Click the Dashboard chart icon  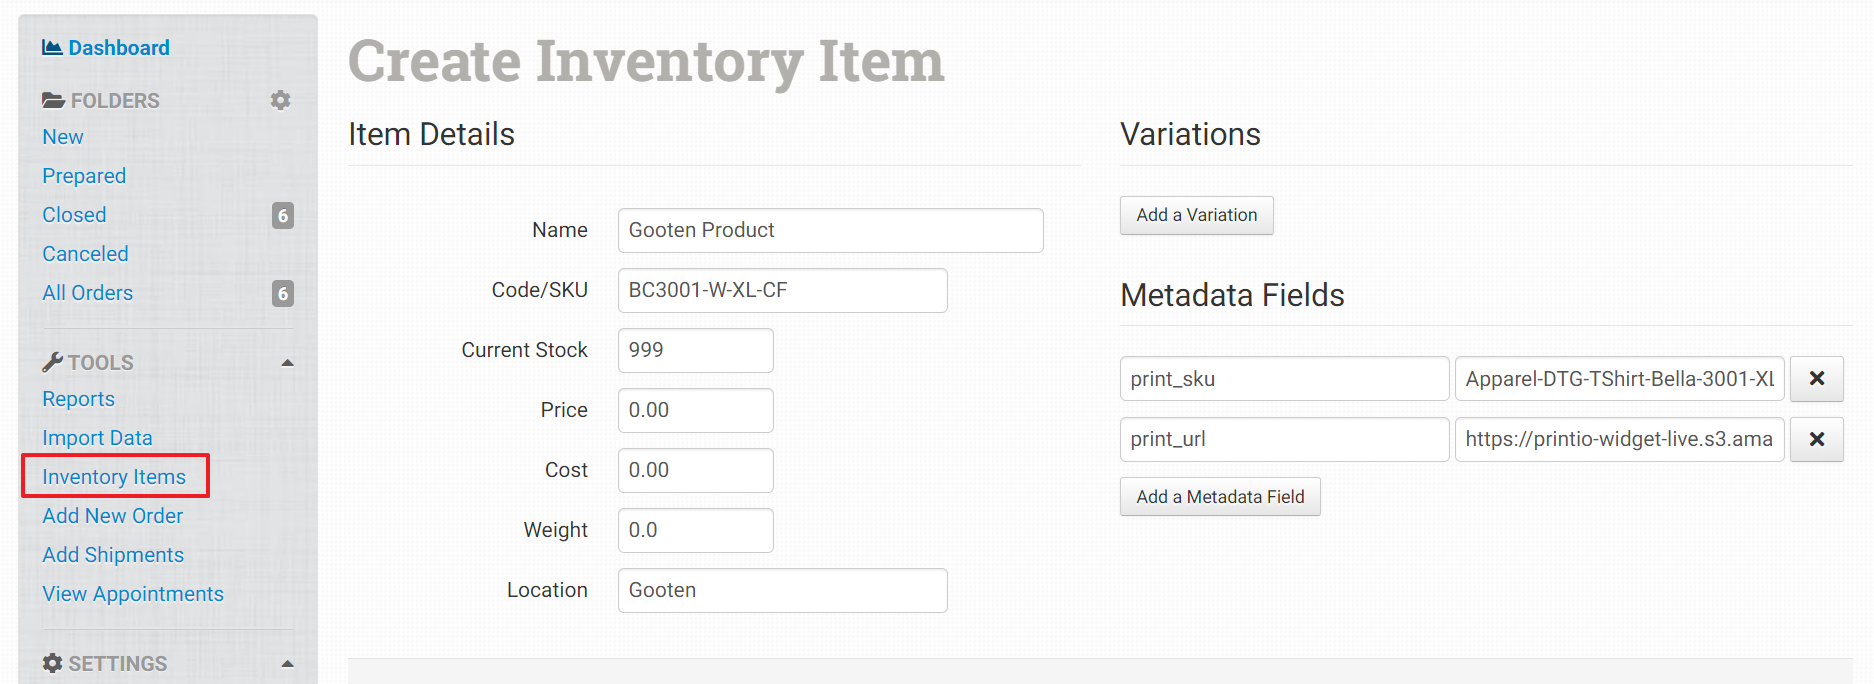click(x=52, y=47)
